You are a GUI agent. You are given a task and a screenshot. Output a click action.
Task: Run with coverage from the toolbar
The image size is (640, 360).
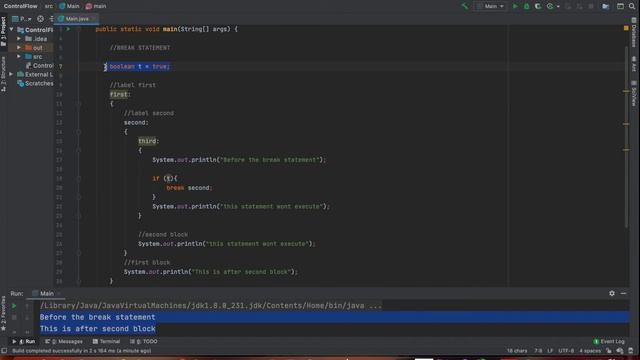[538, 6]
